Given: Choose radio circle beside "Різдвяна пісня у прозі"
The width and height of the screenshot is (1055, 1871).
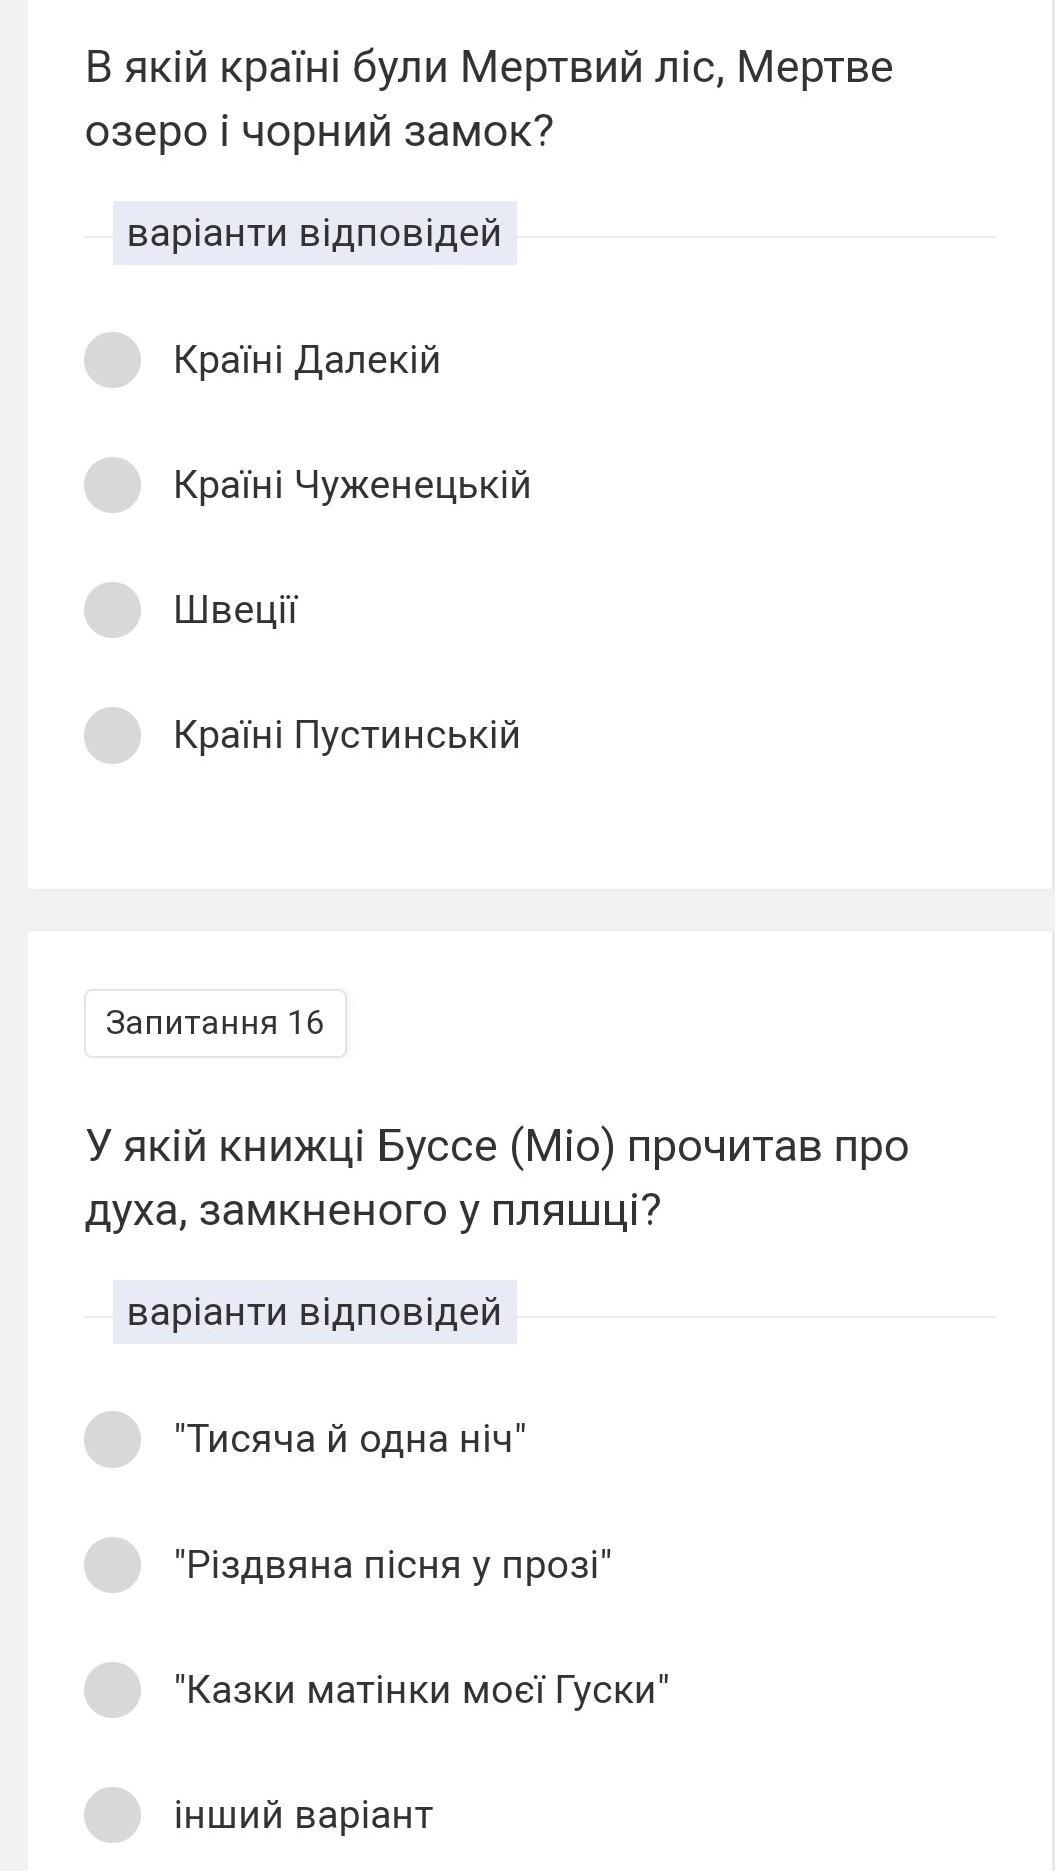Looking at the screenshot, I should [x=112, y=1565].
